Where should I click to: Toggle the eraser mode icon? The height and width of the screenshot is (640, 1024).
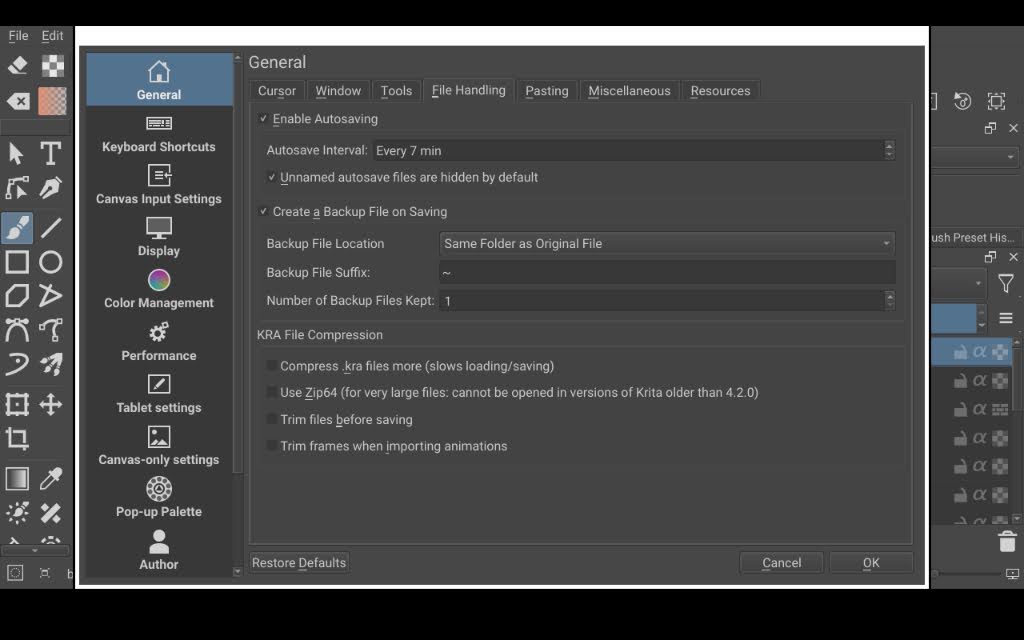[18, 65]
